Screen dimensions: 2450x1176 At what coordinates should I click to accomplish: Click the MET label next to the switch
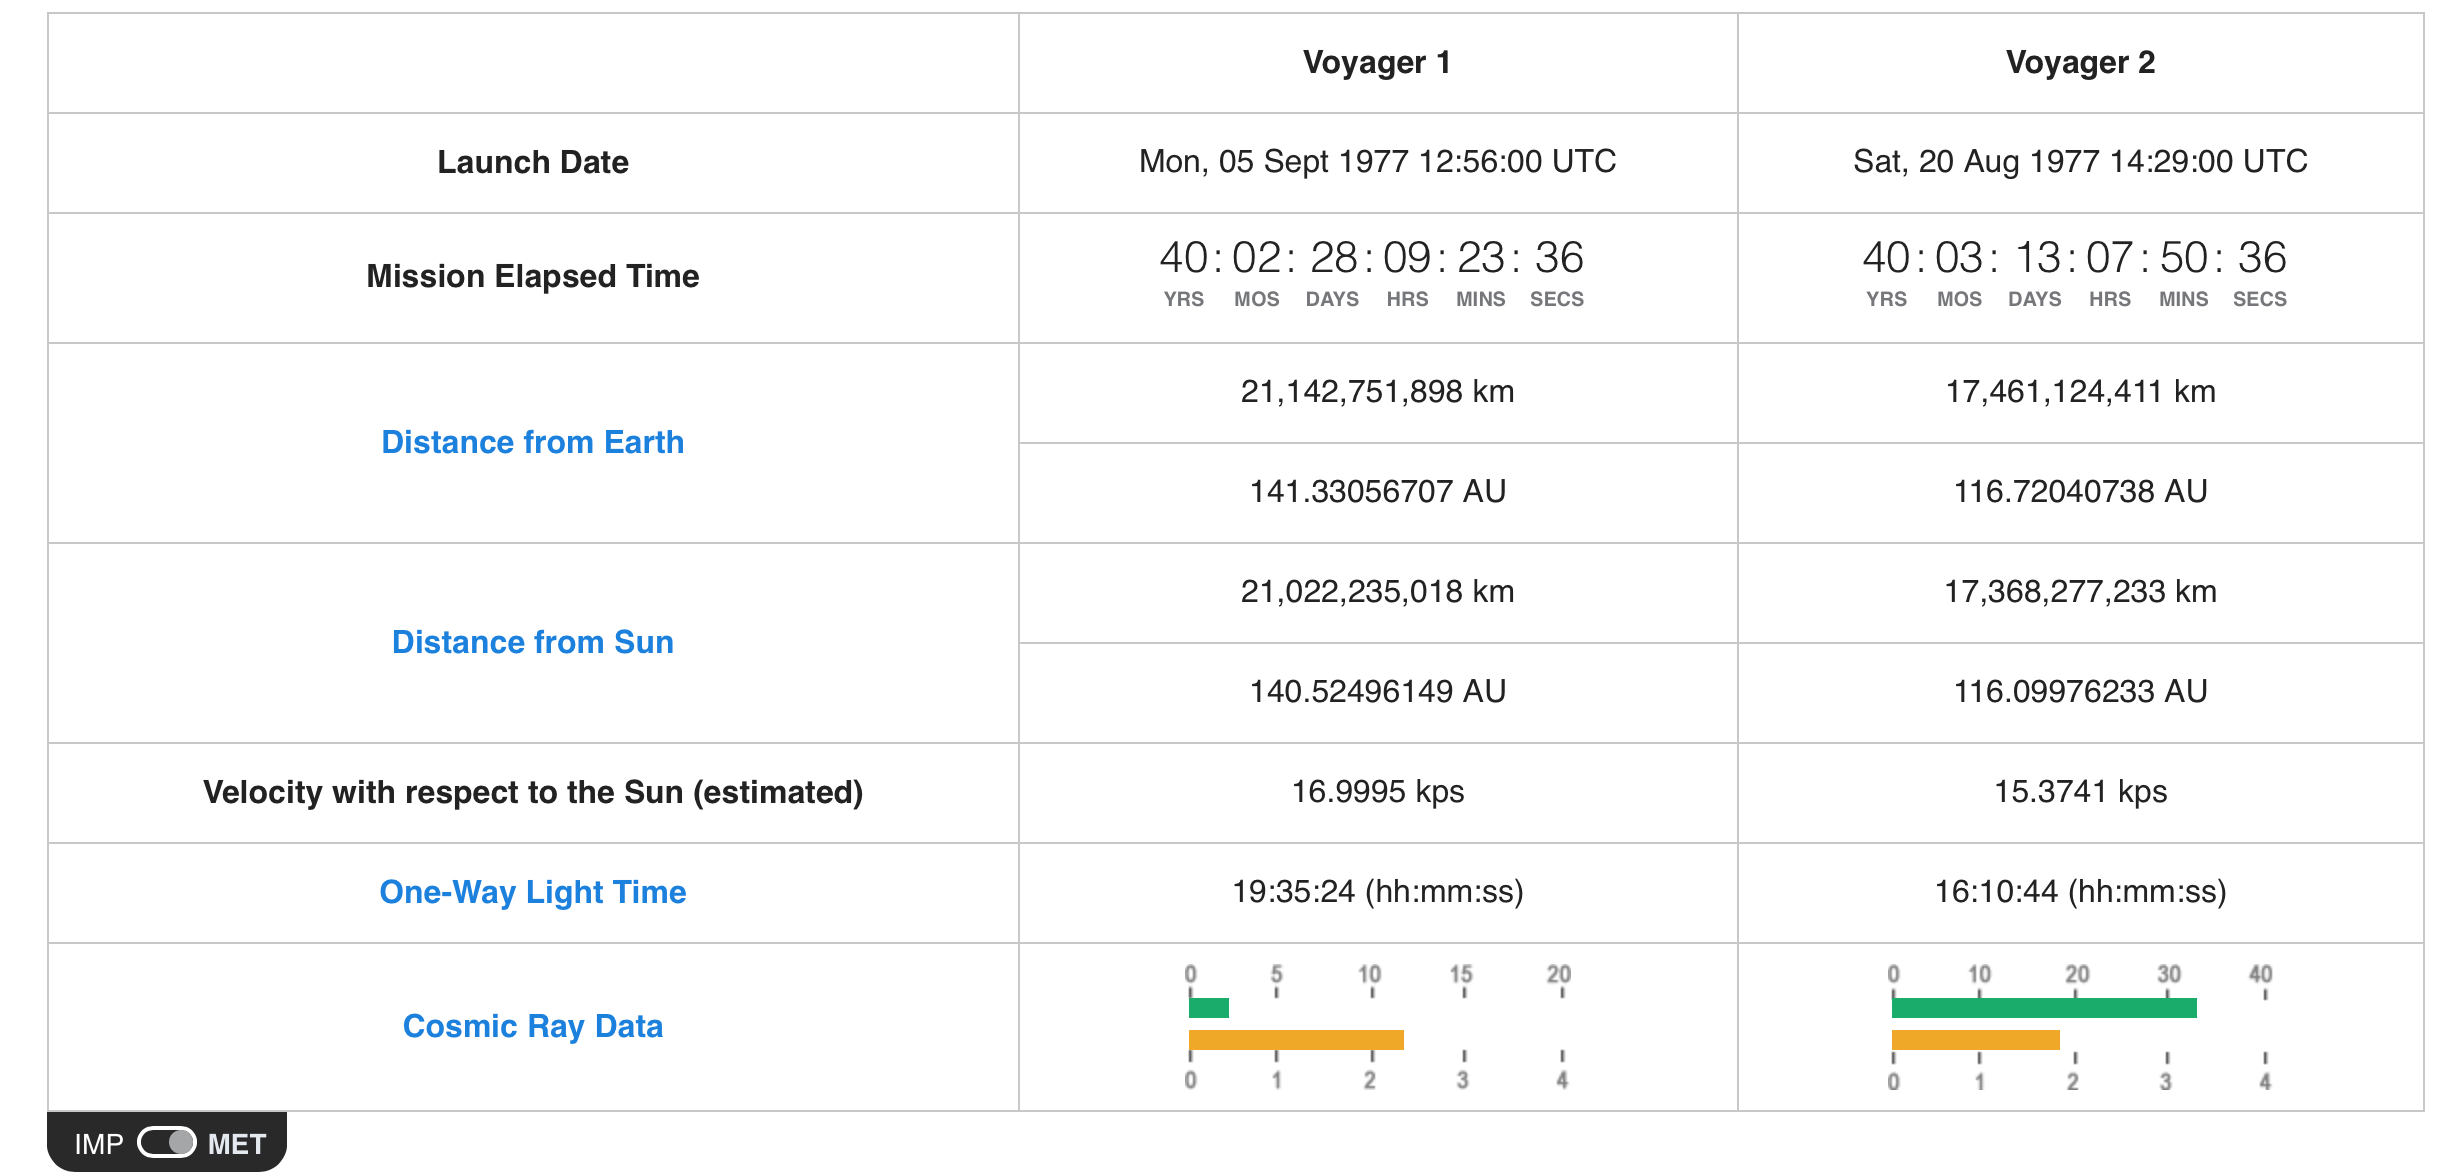coord(237,1143)
